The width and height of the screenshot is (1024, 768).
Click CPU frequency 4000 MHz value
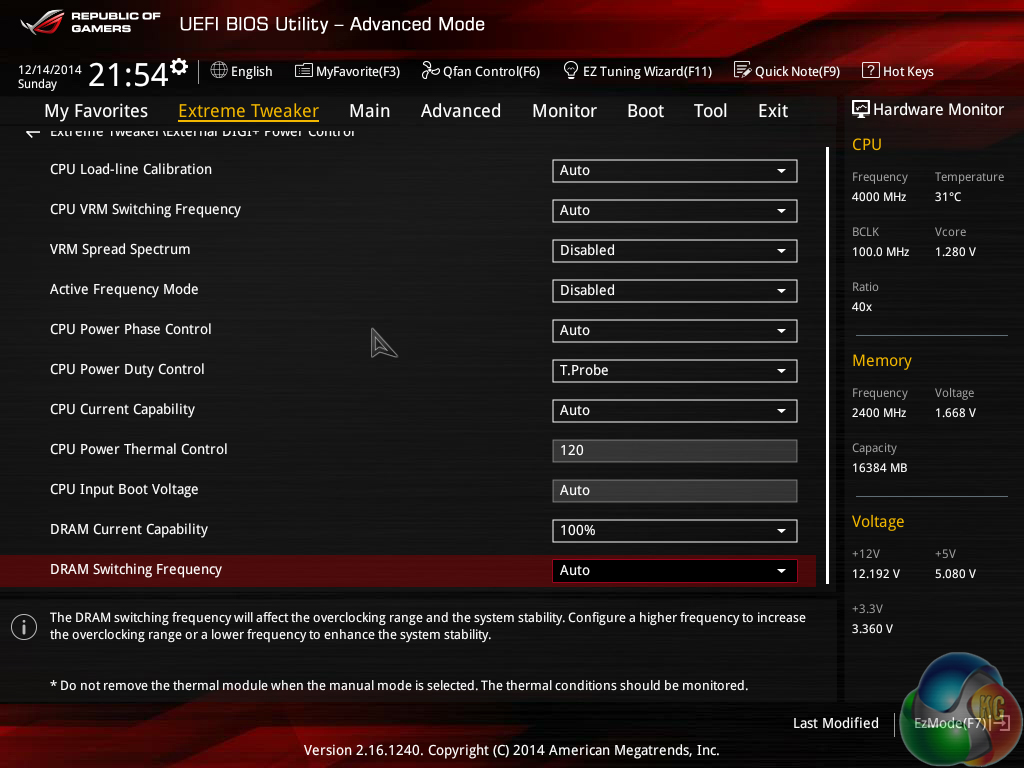pyautogui.click(x=878, y=197)
